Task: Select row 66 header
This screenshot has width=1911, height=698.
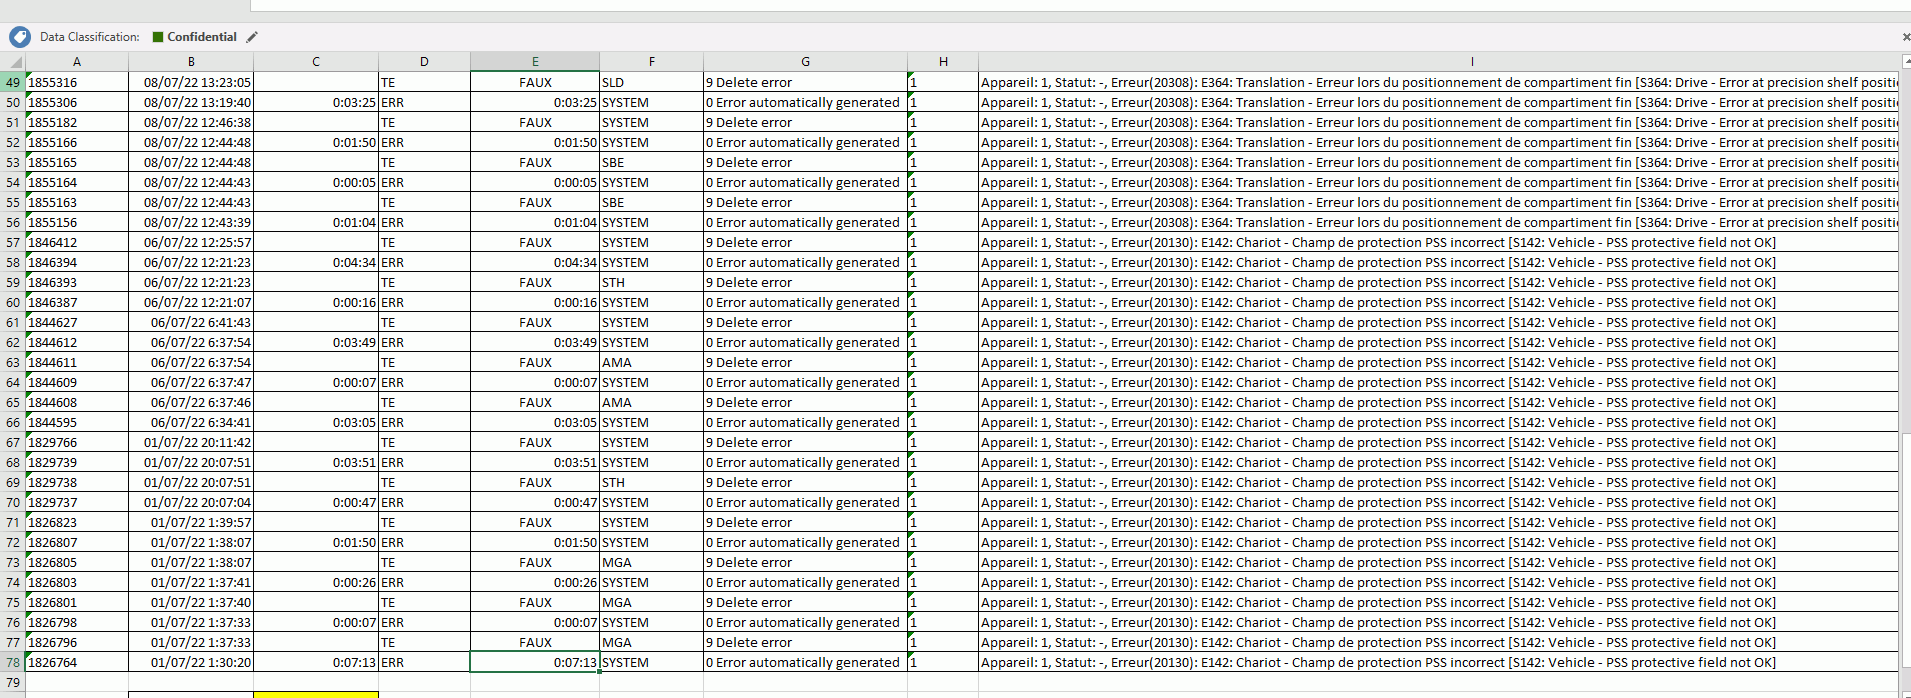Action: tap(13, 422)
